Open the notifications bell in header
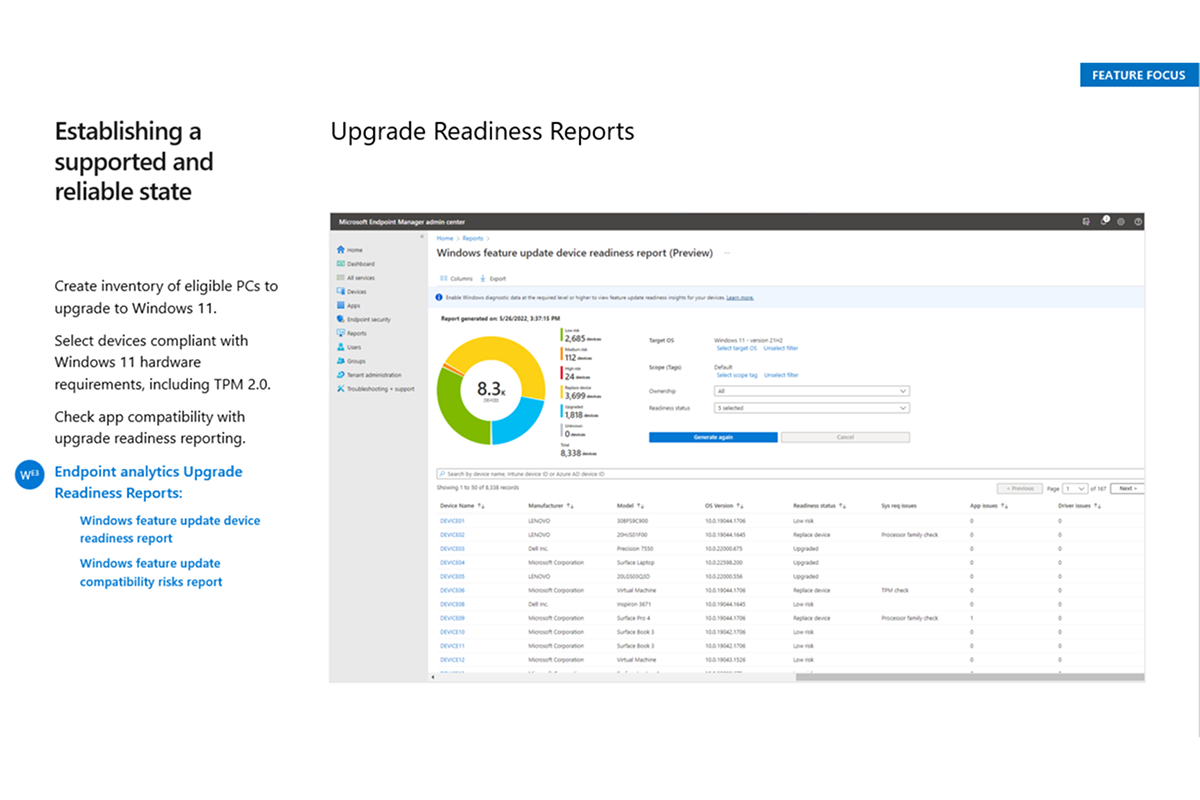 (x=1104, y=221)
